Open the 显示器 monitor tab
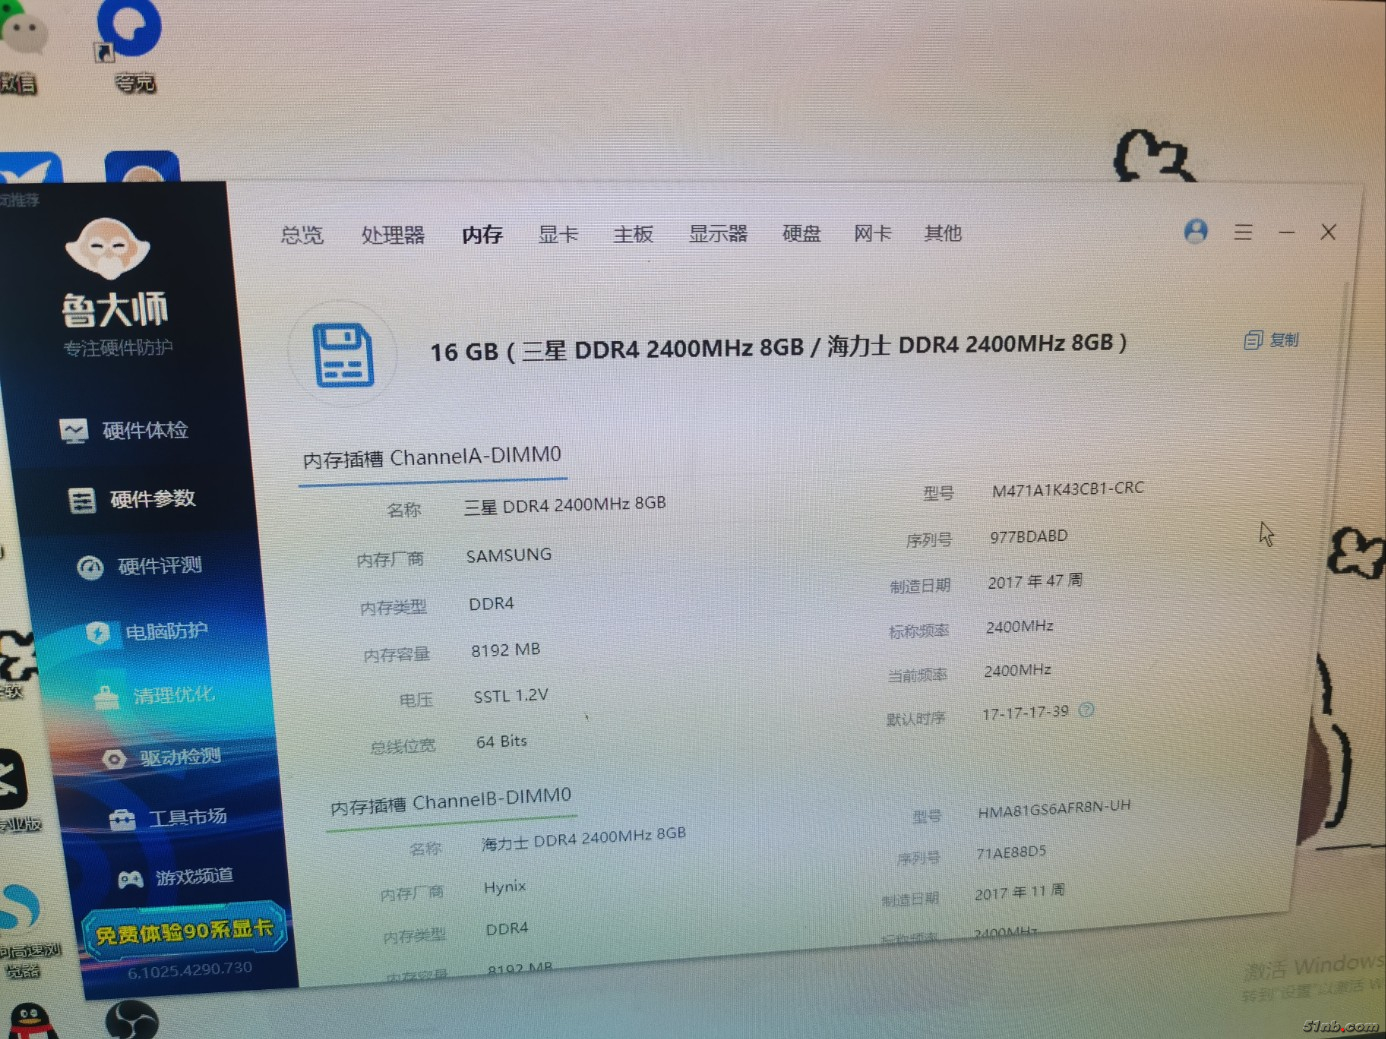Viewport: 1386px width, 1039px height. (x=718, y=233)
